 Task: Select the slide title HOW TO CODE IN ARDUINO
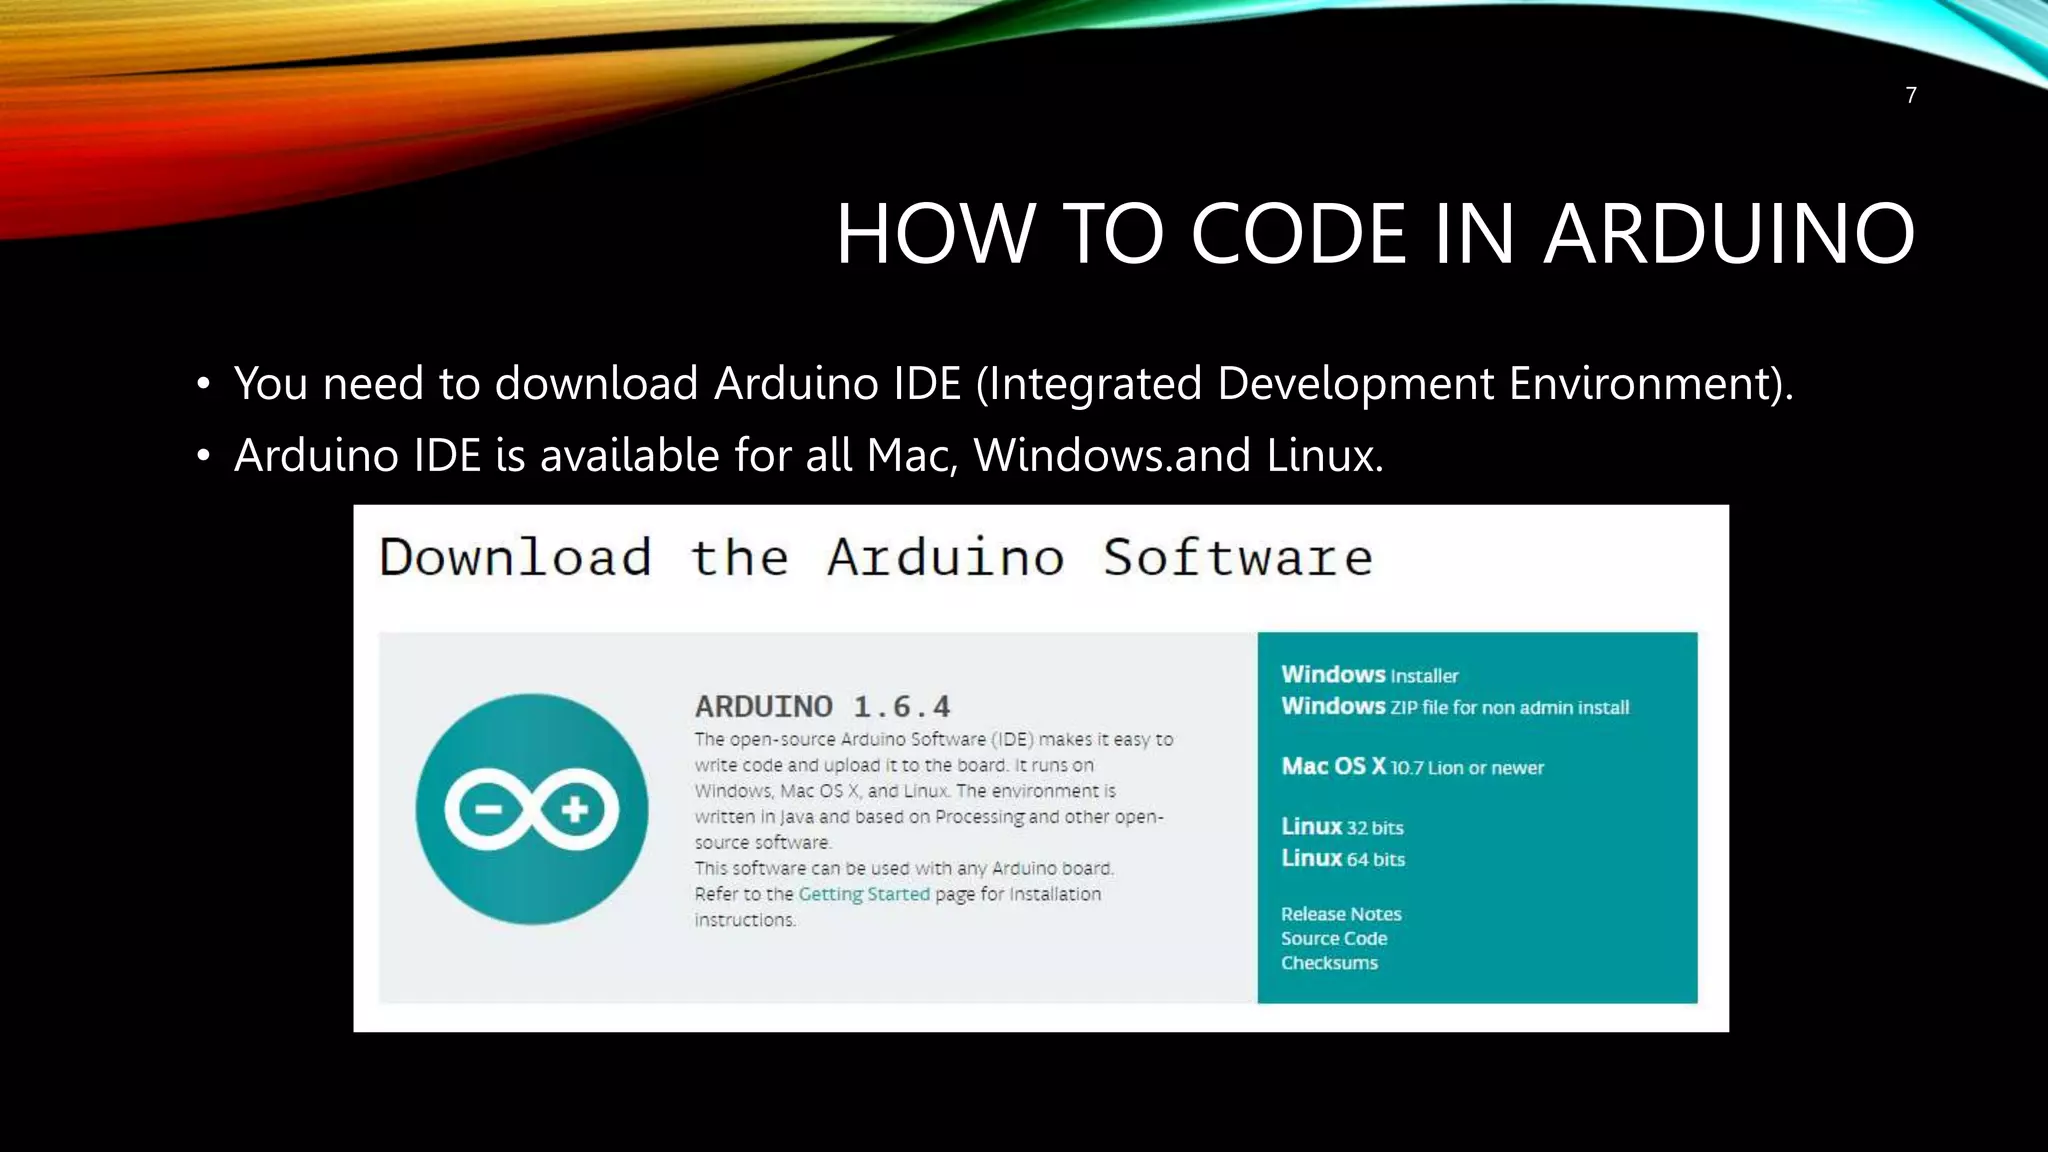[1374, 234]
